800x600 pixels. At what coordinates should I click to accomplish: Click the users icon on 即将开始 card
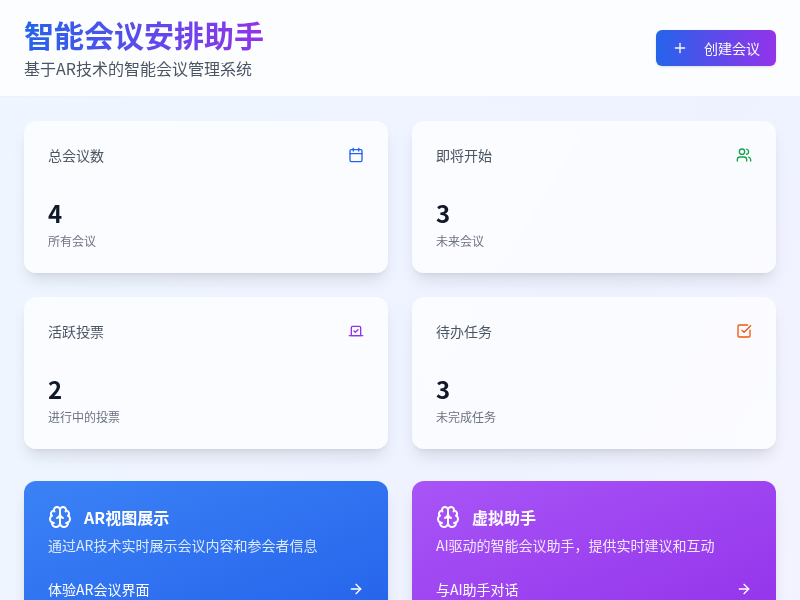(x=744, y=155)
